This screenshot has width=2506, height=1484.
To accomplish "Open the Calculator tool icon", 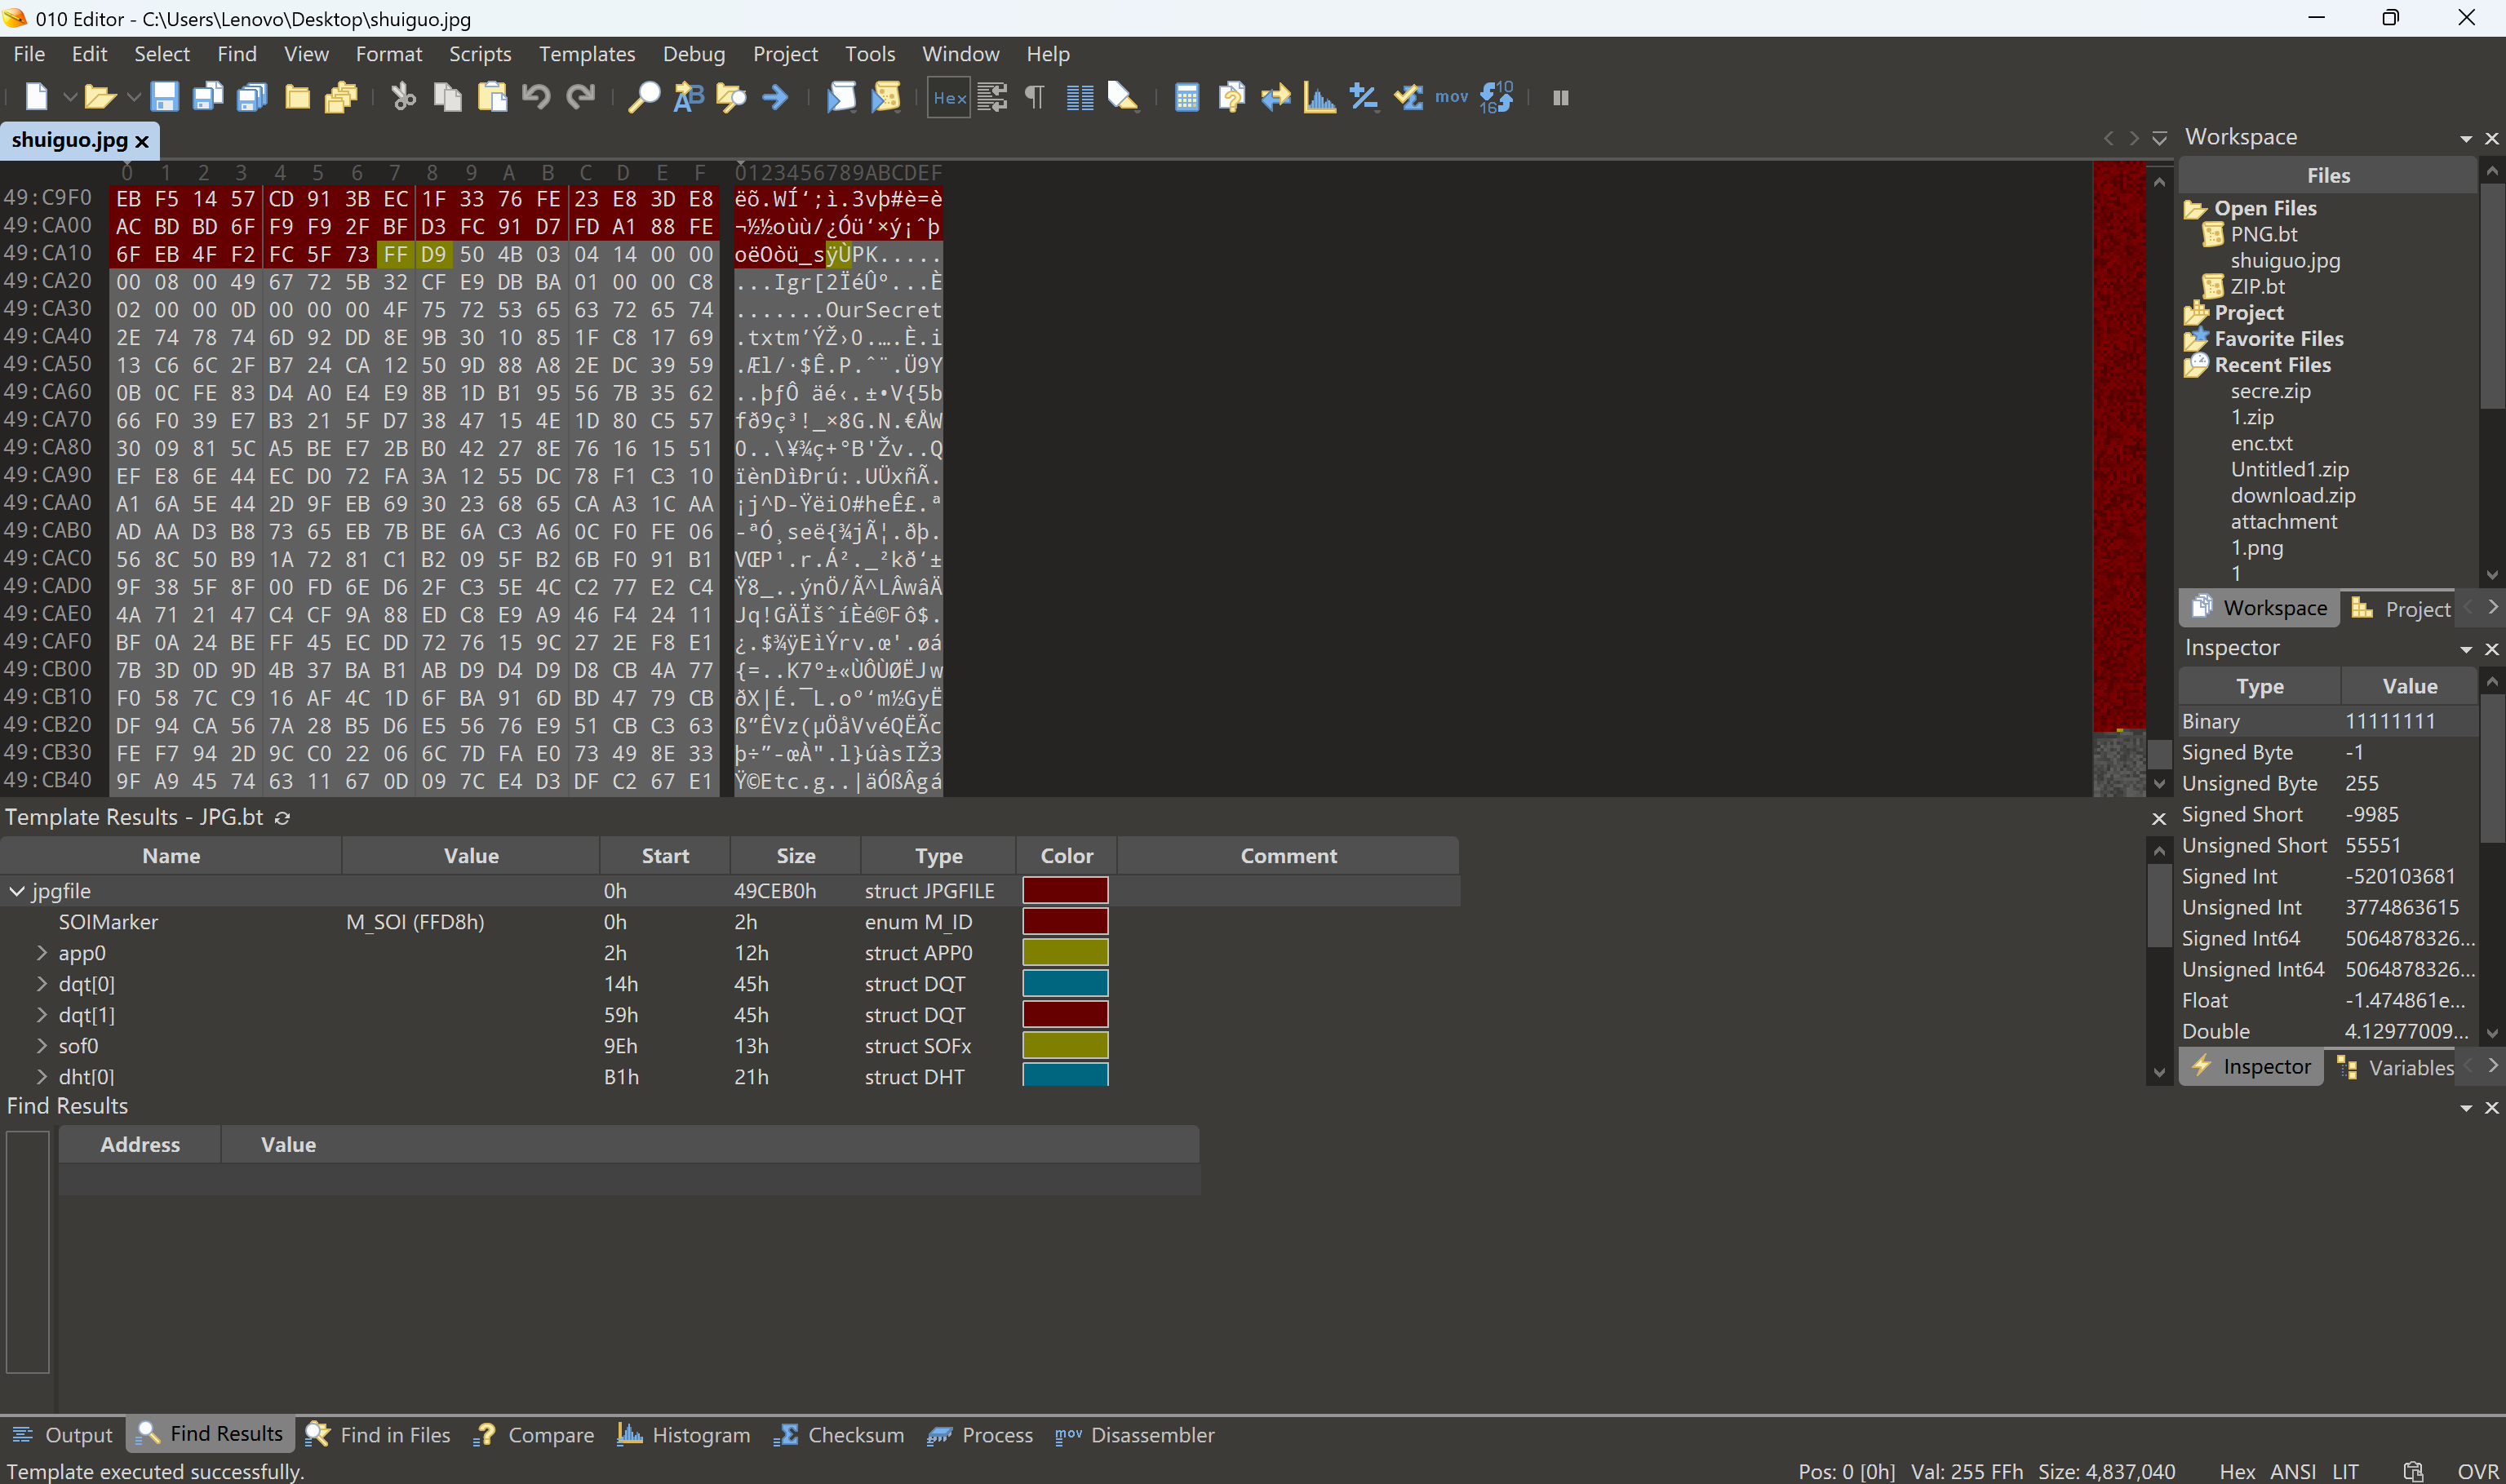I will tap(1186, 97).
